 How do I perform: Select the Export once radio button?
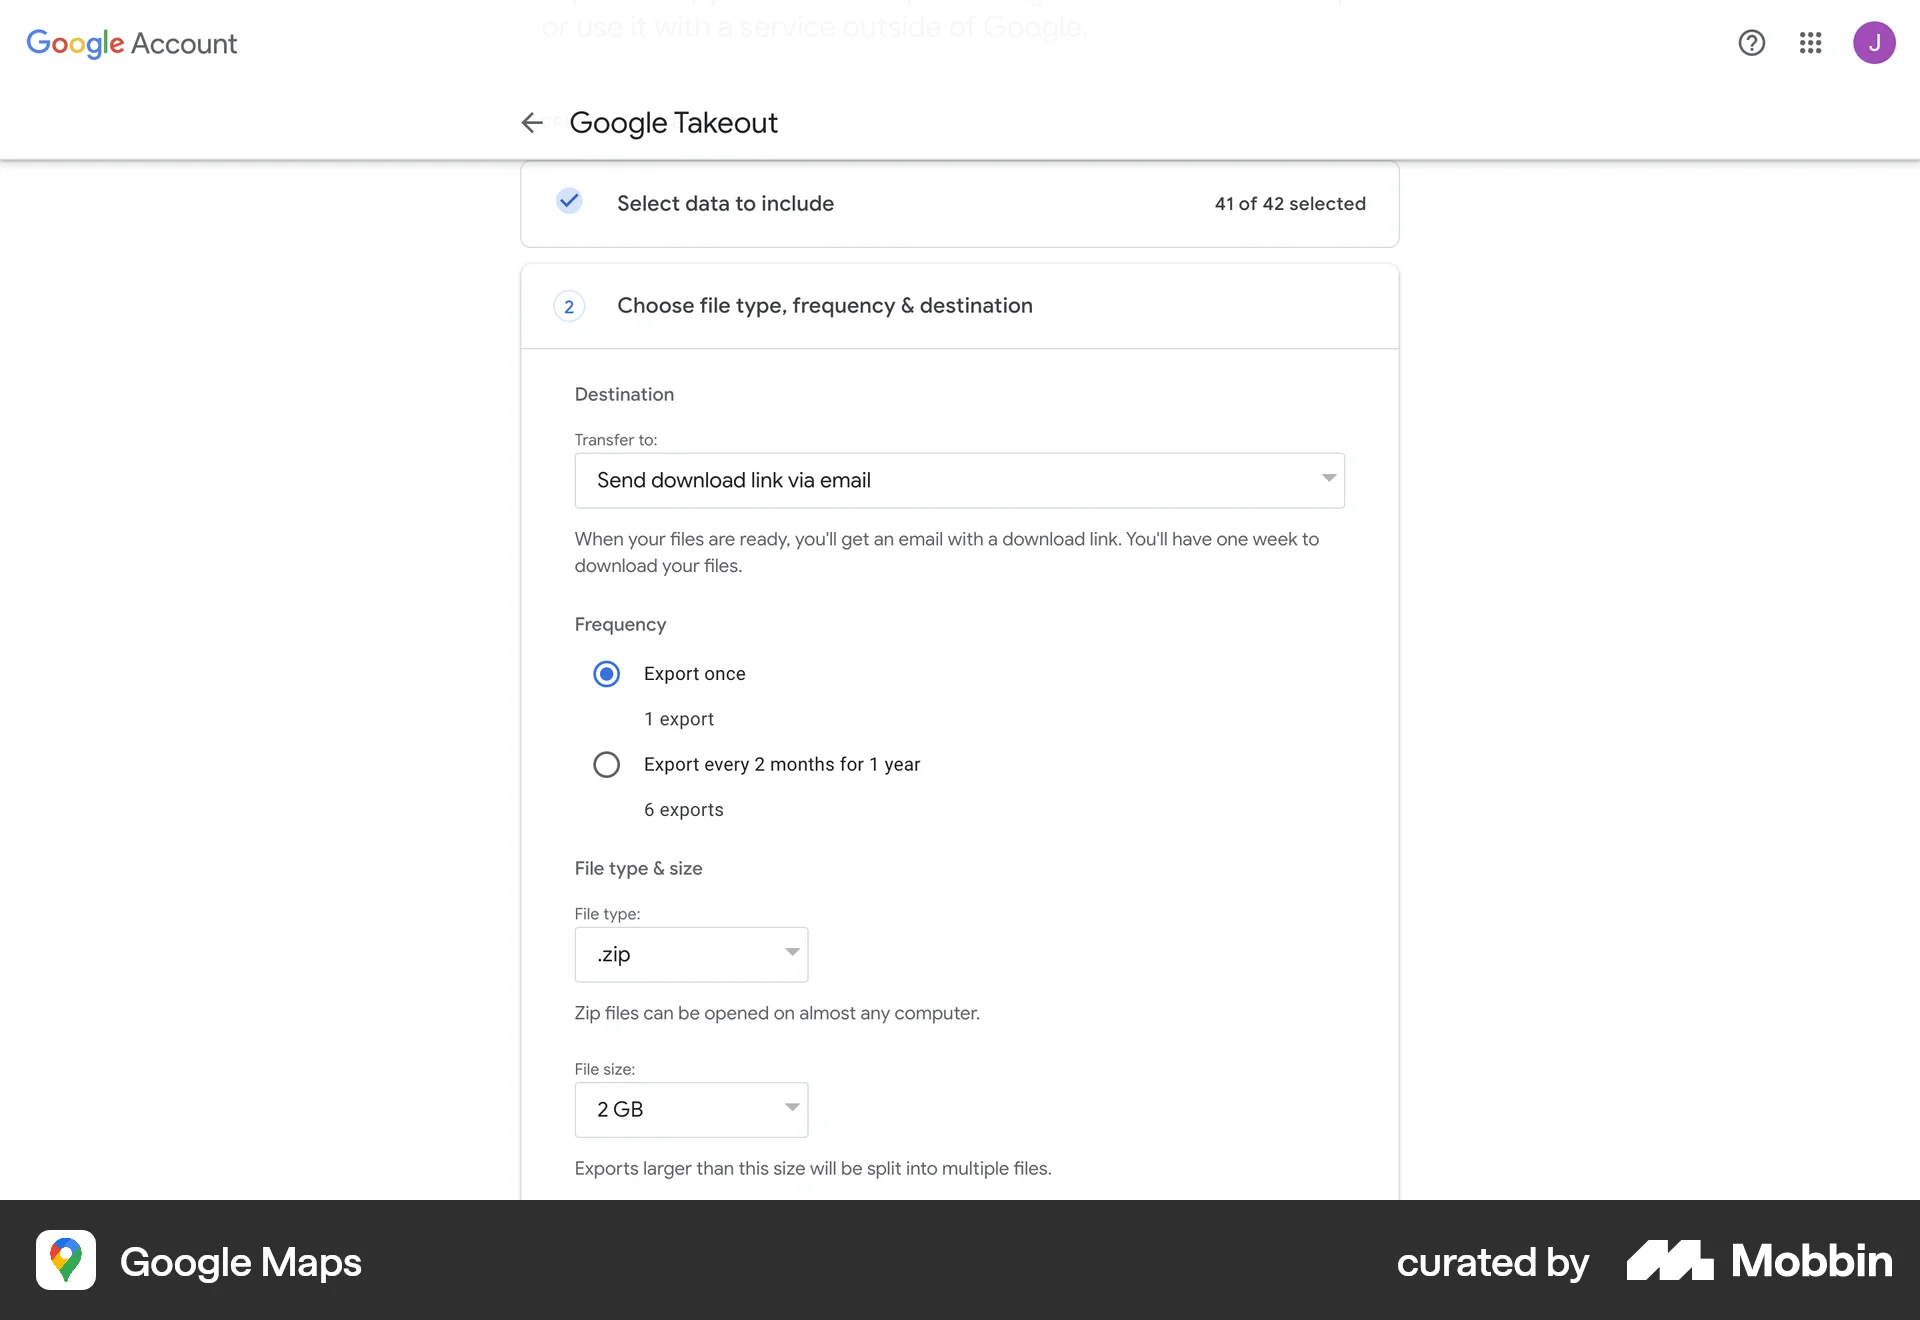(x=606, y=673)
